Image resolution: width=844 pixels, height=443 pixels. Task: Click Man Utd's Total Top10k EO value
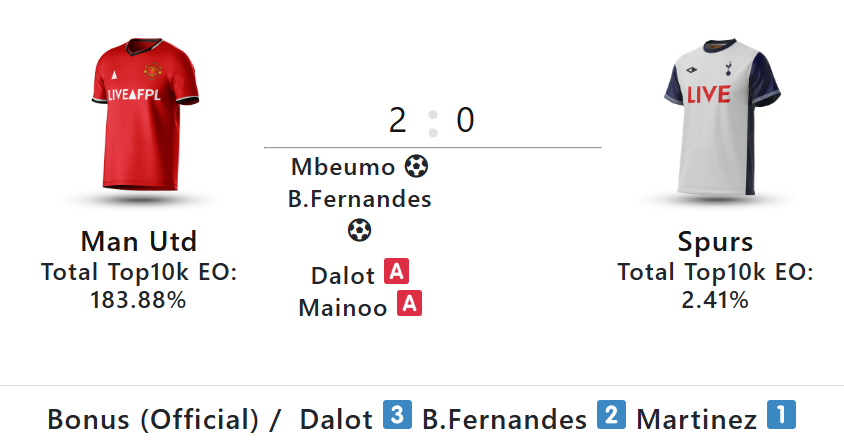click(x=138, y=299)
